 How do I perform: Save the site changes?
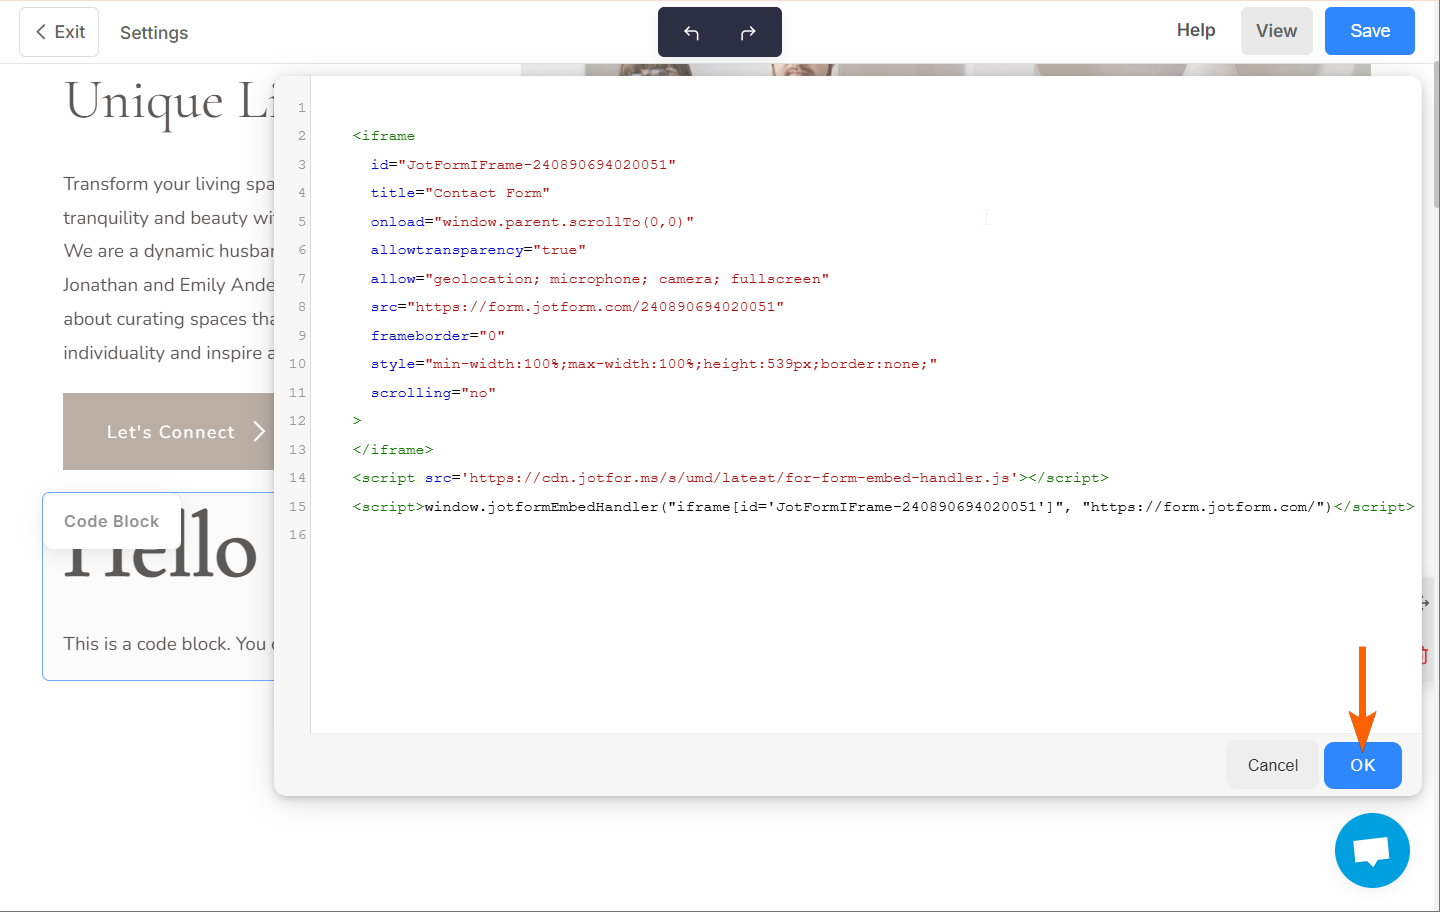click(1370, 31)
